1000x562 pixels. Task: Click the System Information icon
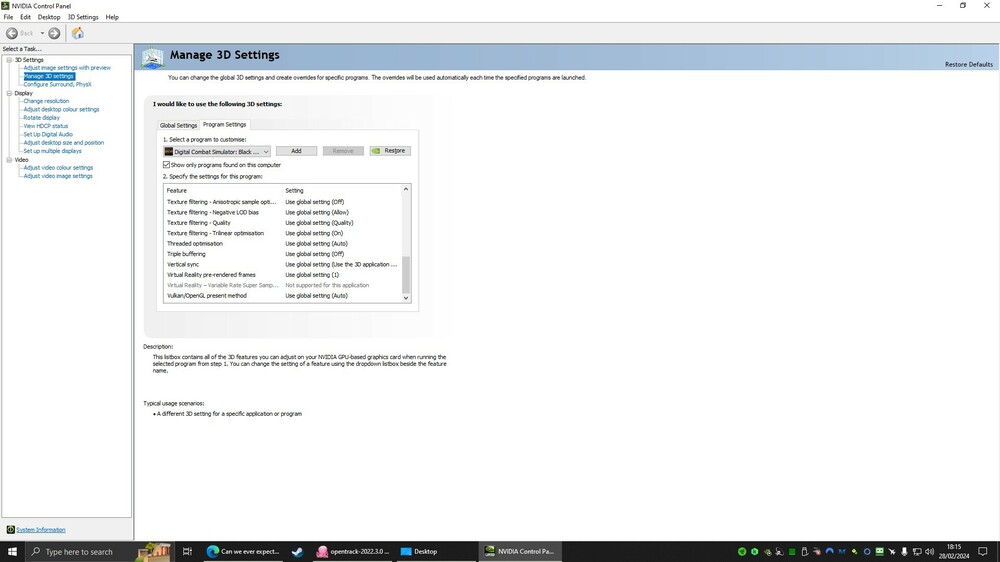click(10, 529)
